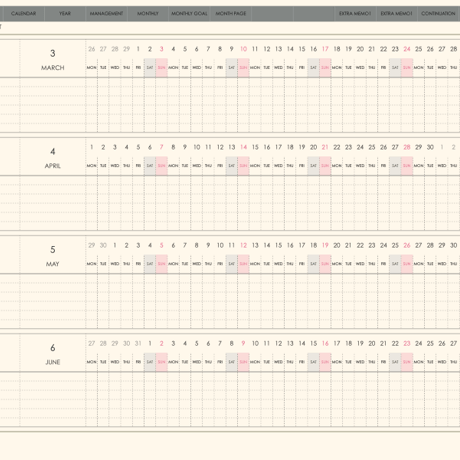Click the JUNE month label
Viewport: 460px width, 460px height.
(x=53, y=362)
